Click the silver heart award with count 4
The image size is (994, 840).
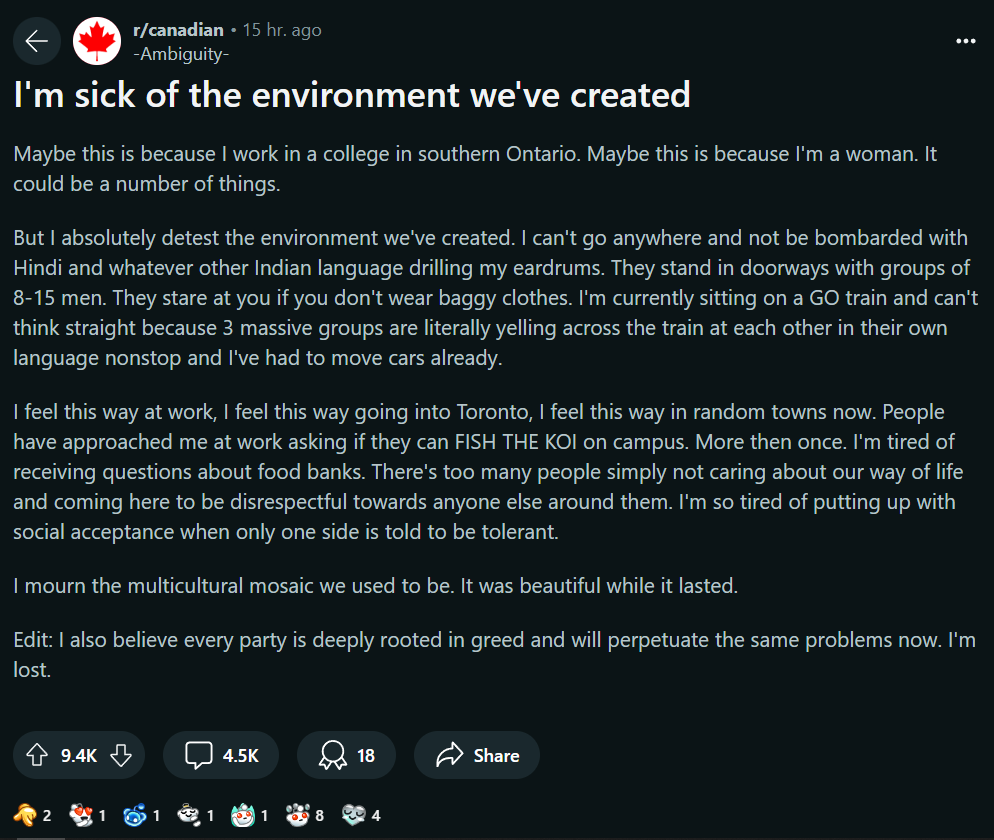coord(353,815)
